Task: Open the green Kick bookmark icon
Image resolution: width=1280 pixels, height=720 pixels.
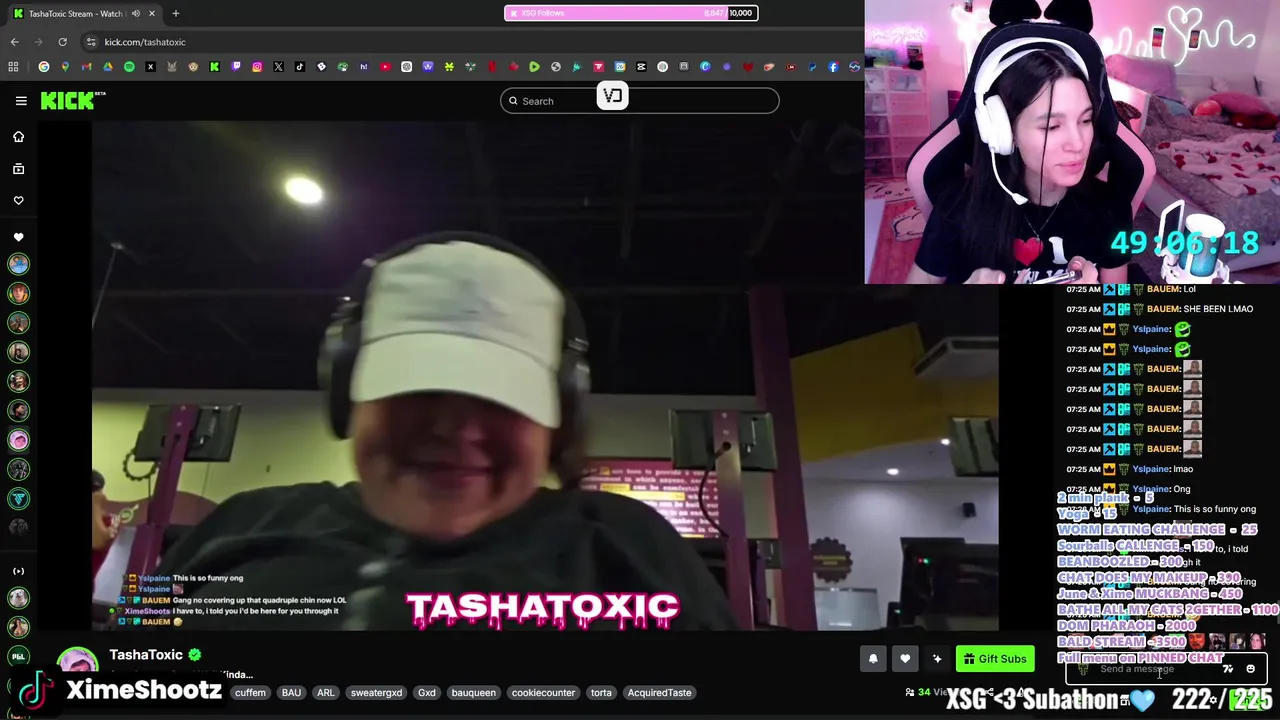Action: pos(214,67)
